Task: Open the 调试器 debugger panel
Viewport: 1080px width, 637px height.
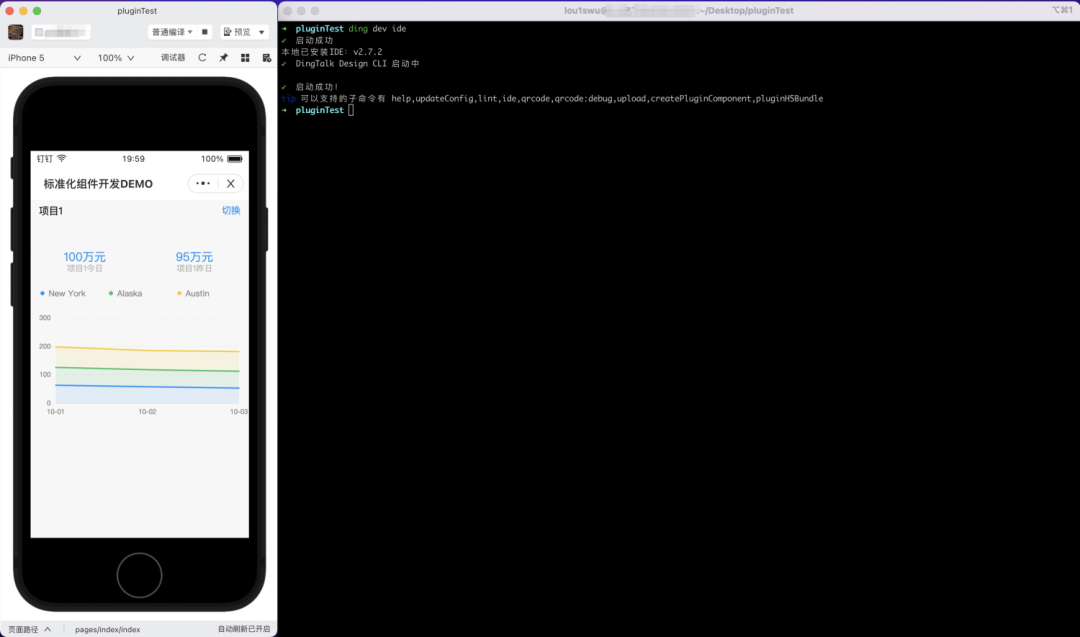Action: pos(173,58)
